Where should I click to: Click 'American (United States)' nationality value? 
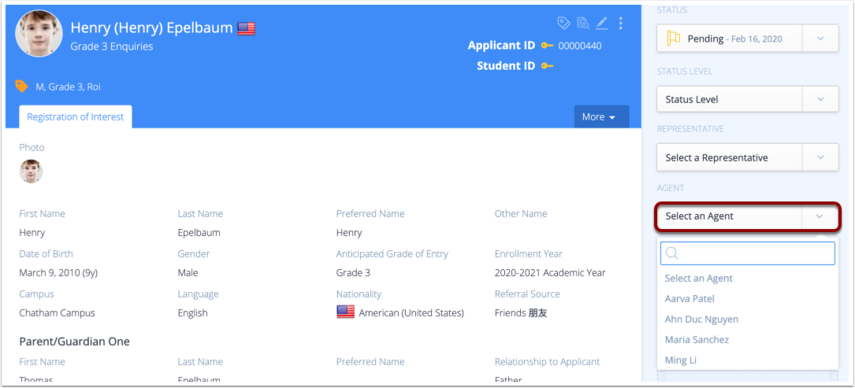click(x=411, y=313)
